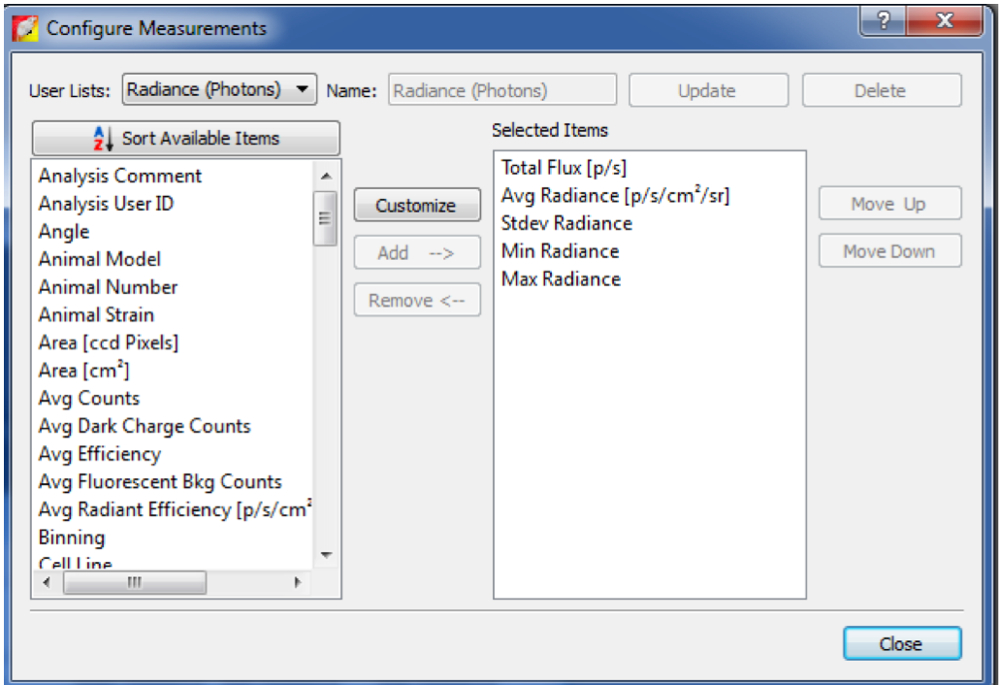The image size is (1000, 685).
Task: Click horizontal scrollbar right arrow
Action: [297, 582]
